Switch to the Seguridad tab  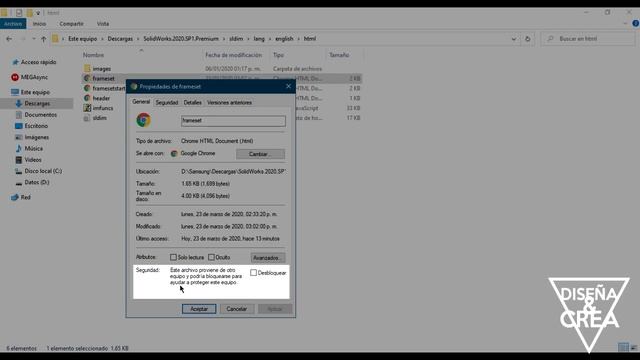pos(167,102)
